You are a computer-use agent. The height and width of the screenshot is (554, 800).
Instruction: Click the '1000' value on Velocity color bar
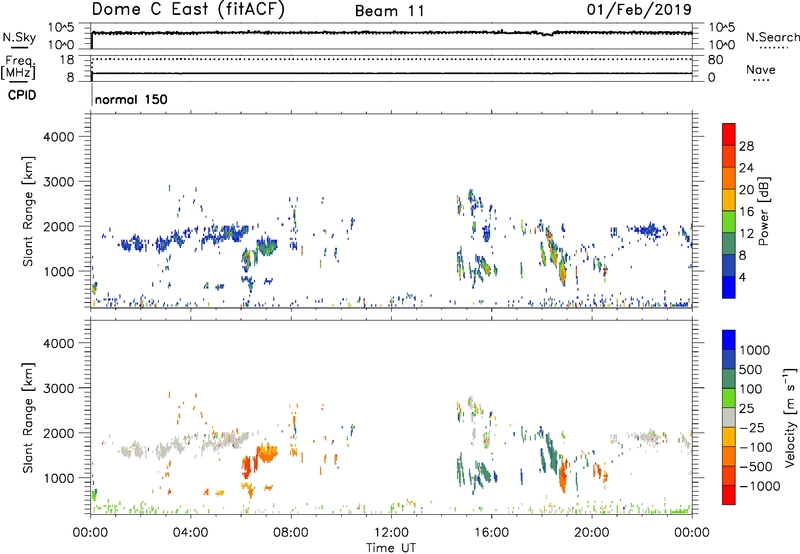pyautogui.click(x=755, y=350)
